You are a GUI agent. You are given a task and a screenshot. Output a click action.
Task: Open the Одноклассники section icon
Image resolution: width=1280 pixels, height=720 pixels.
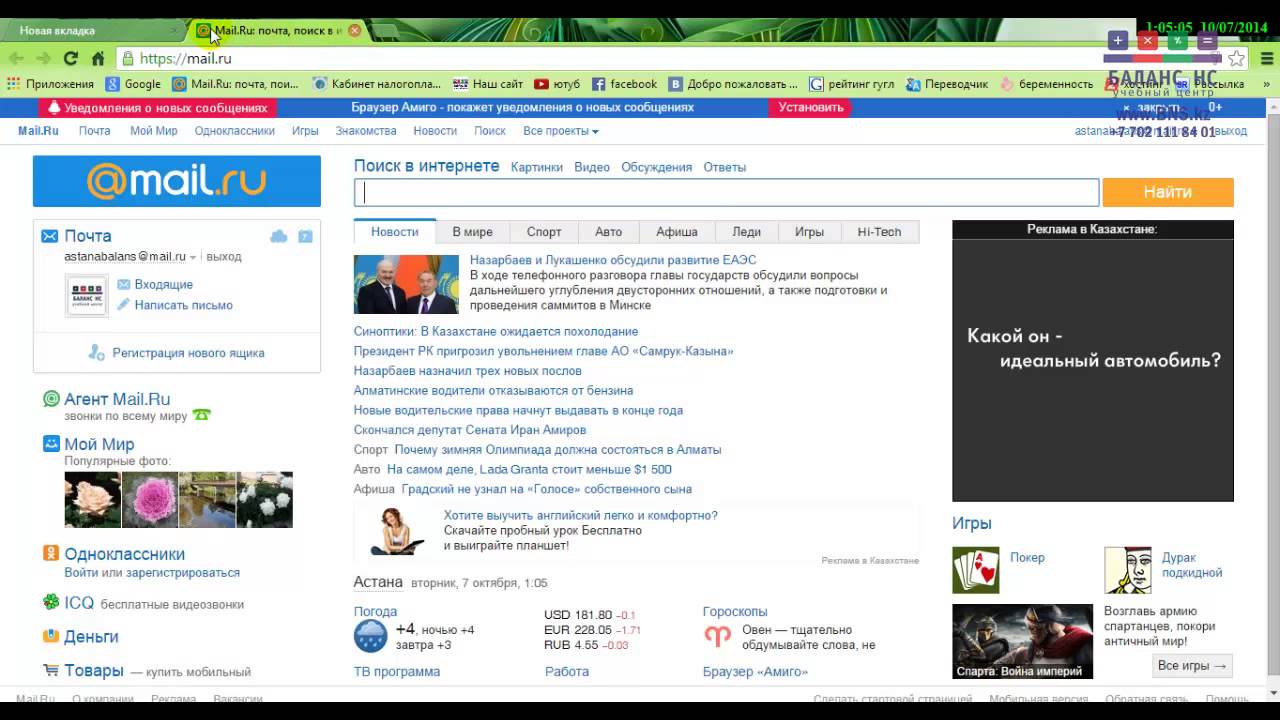pyautogui.click(x=51, y=553)
